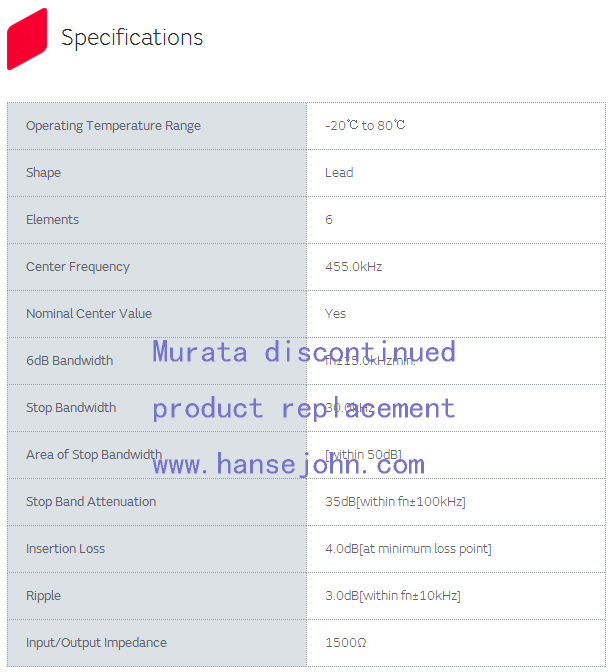Viewport: 608px width, 672px height.
Task: Select the 455.0kHz value
Action: click(354, 267)
